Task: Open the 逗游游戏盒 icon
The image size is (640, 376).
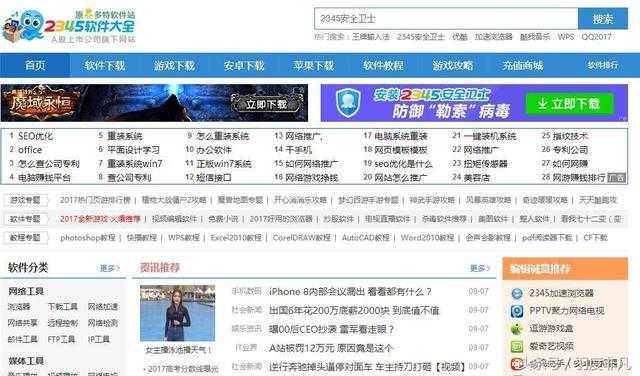Action: tap(517, 329)
